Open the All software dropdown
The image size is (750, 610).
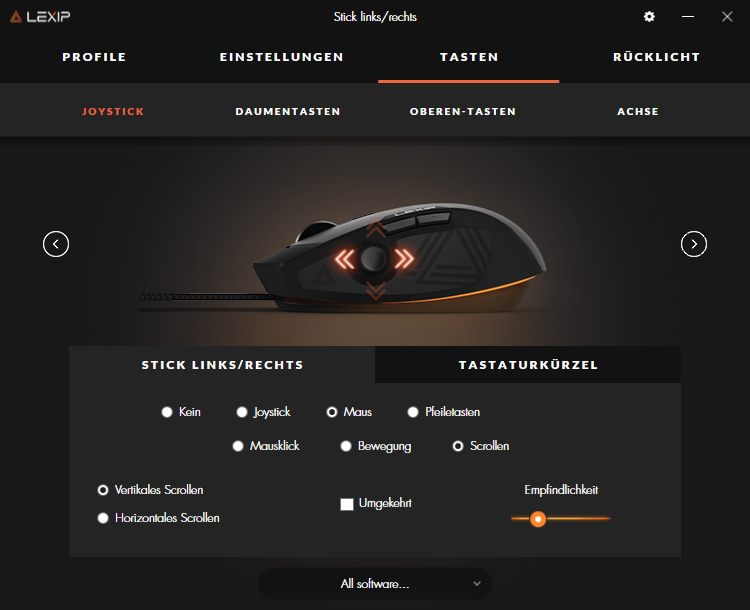[375, 584]
